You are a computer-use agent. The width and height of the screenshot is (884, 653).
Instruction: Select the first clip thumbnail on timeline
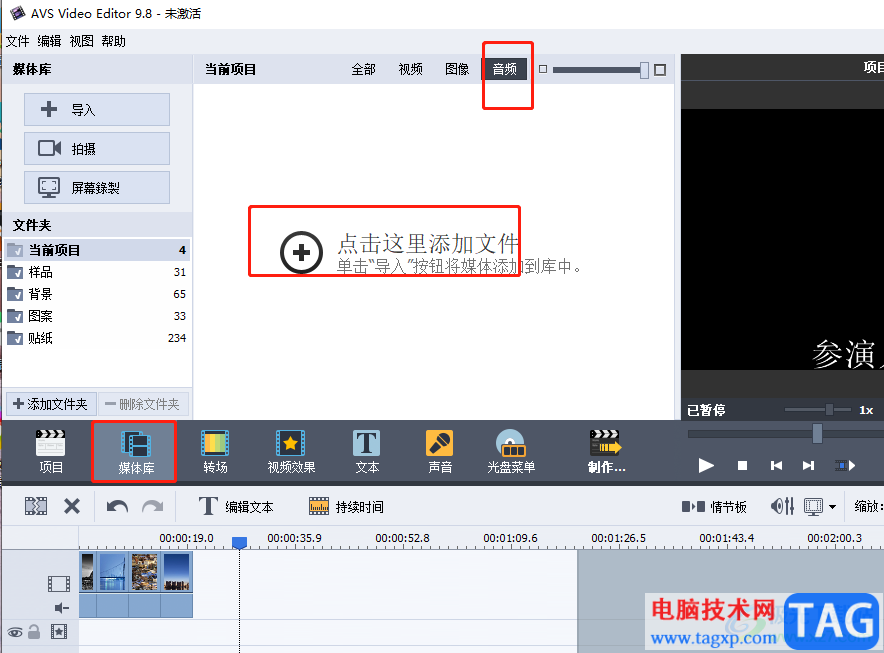87,572
